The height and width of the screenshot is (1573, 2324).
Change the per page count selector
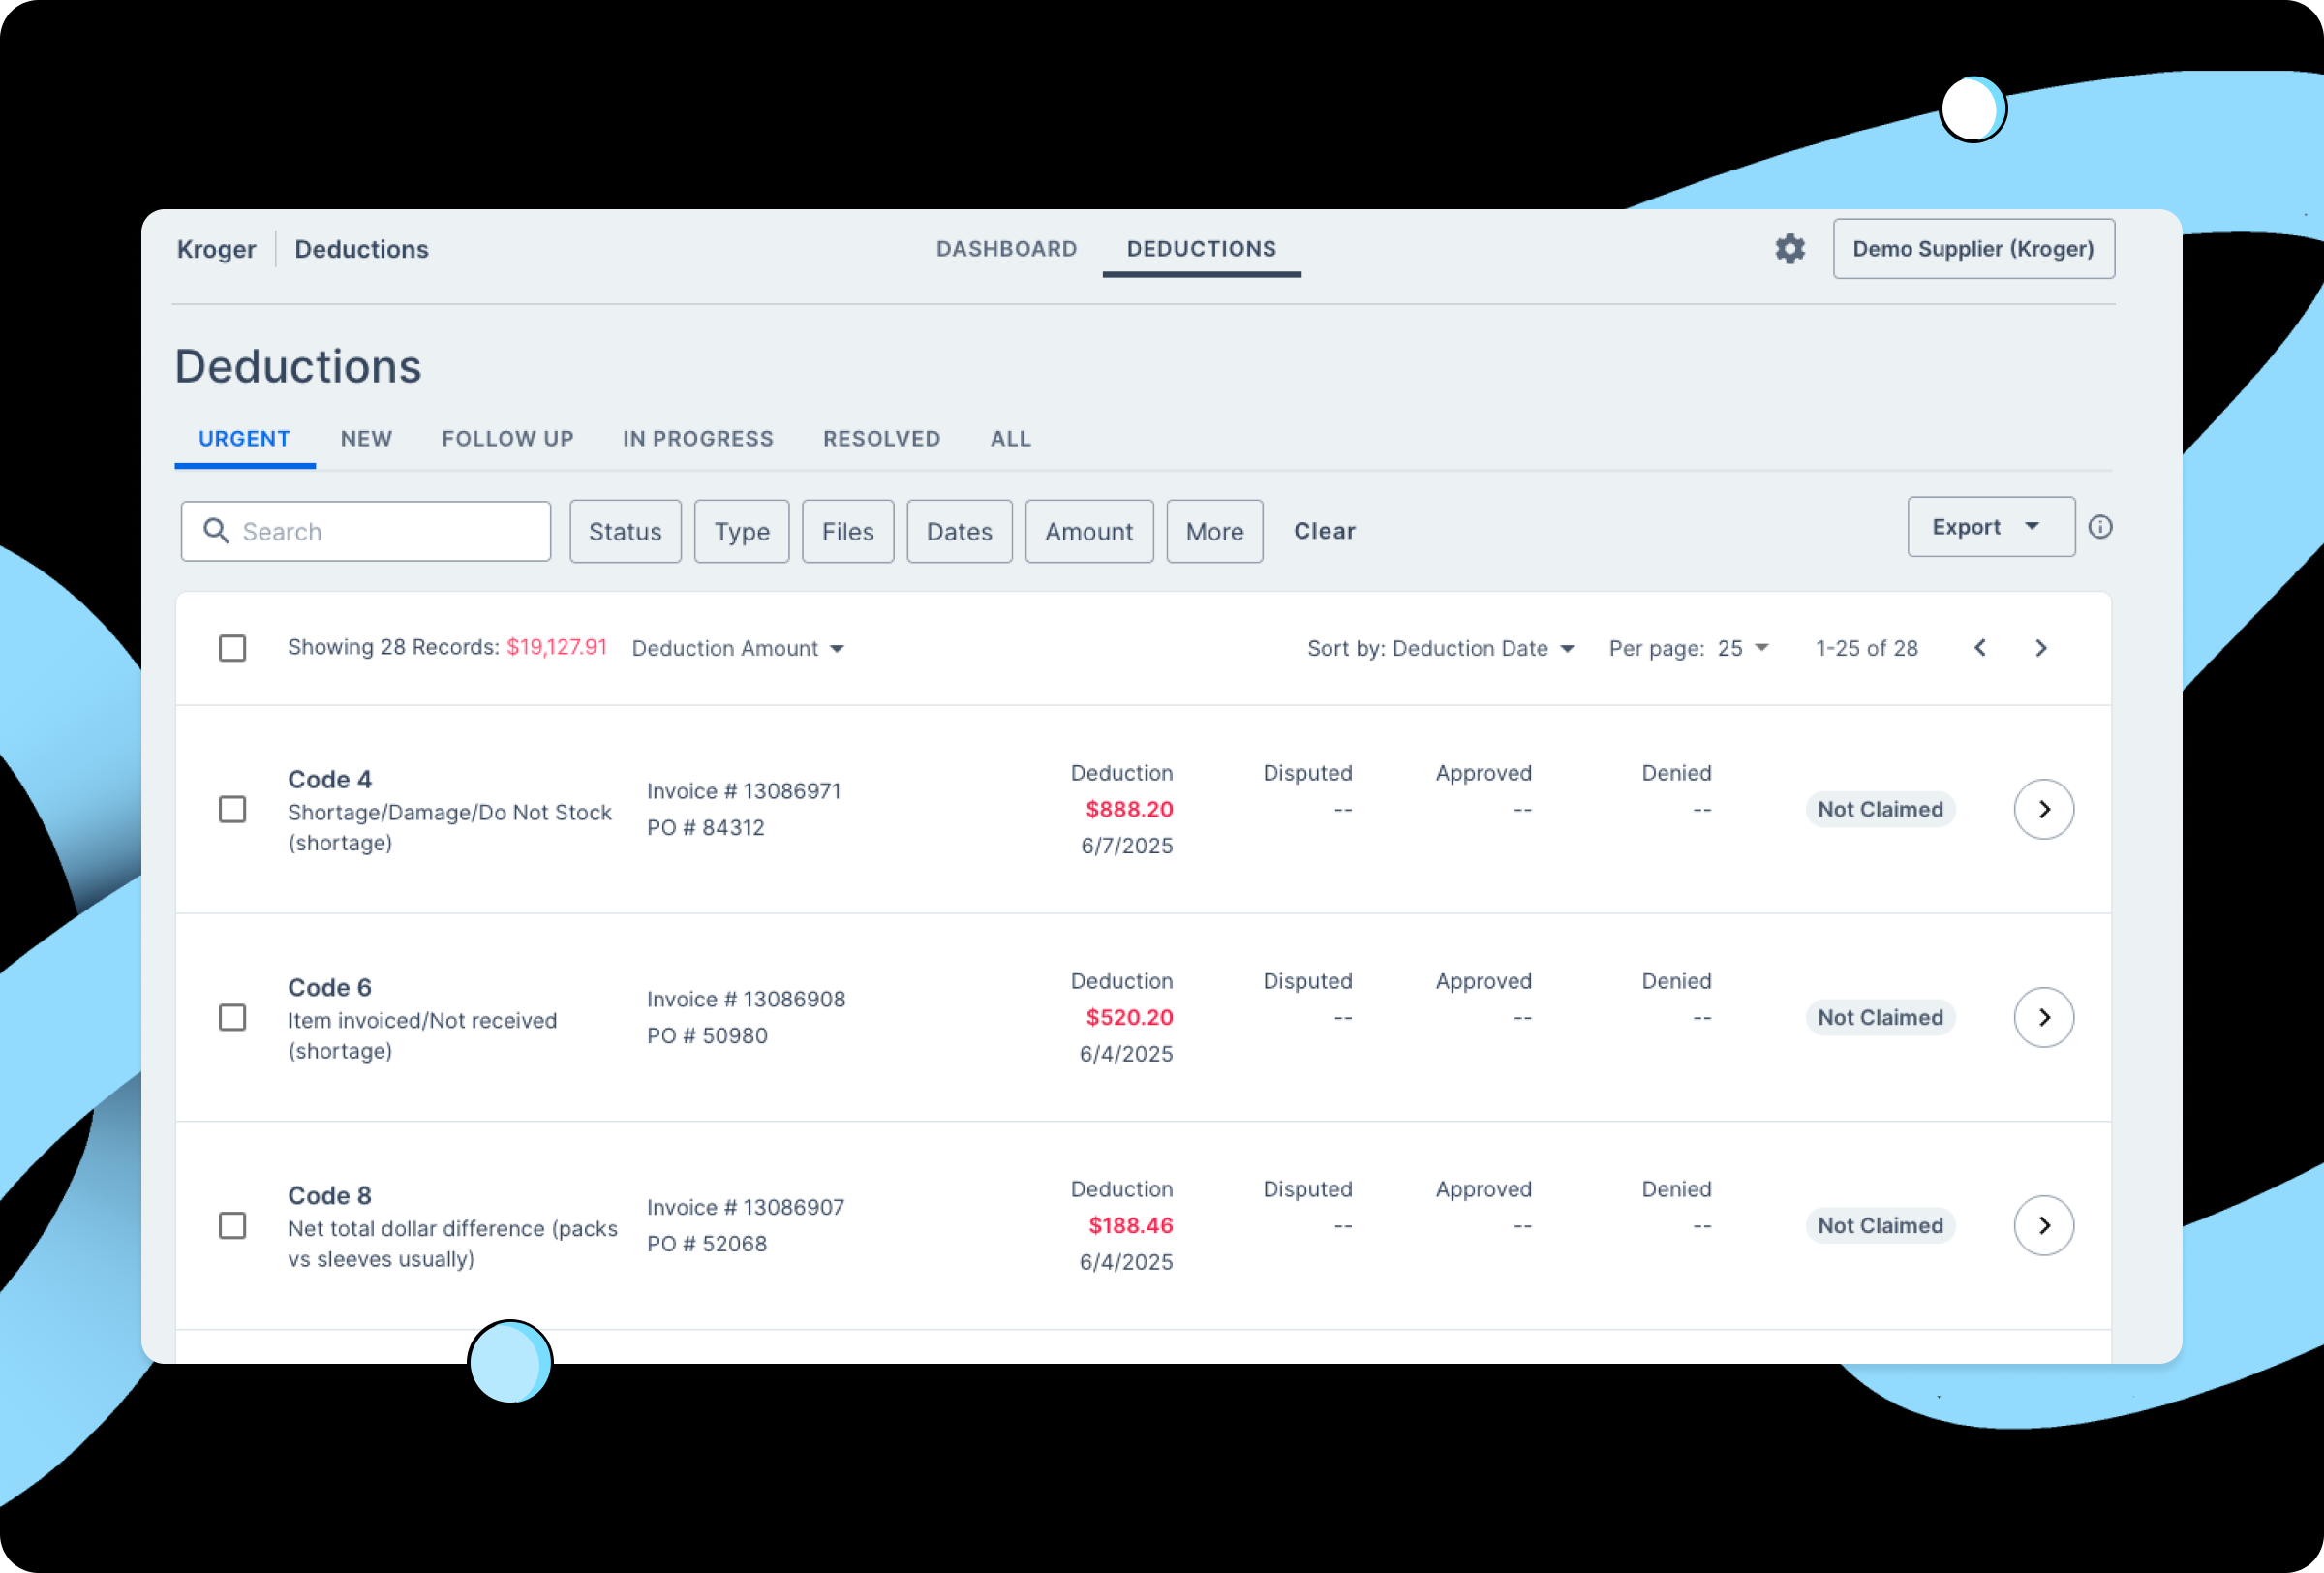tap(1742, 648)
